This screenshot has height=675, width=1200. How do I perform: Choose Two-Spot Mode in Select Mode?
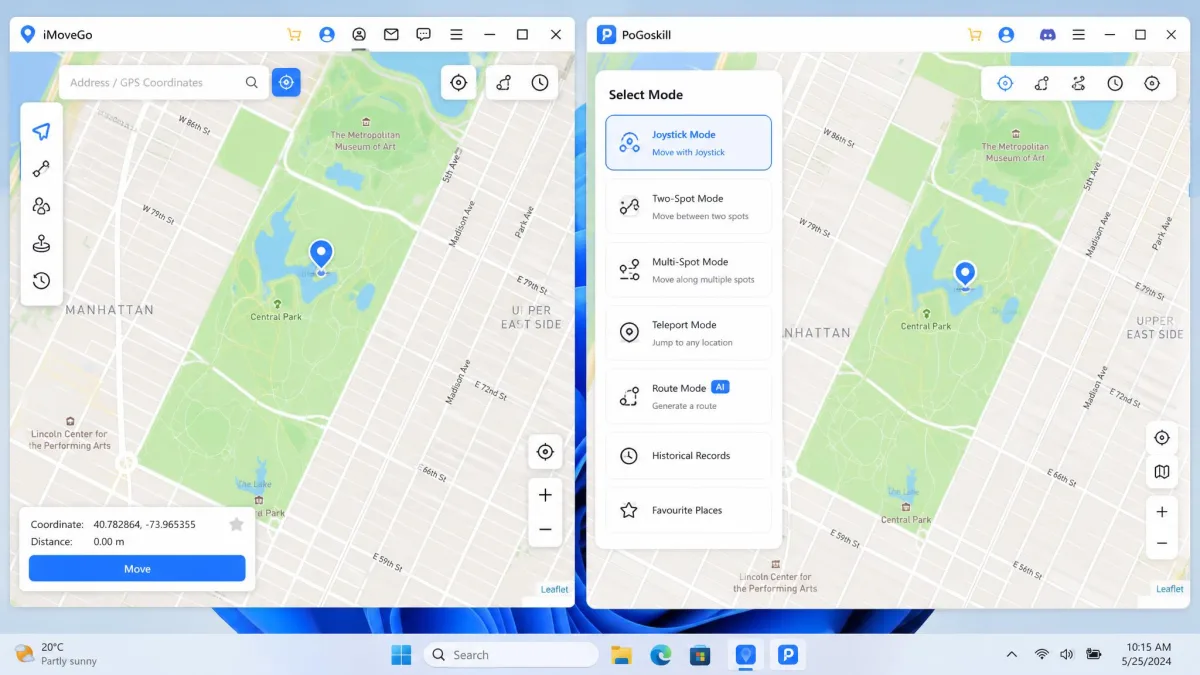(x=688, y=207)
